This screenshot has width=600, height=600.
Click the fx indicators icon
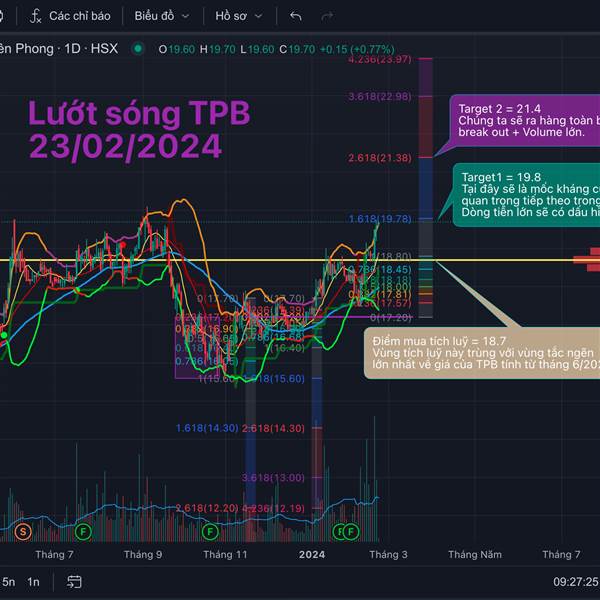(35, 16)
